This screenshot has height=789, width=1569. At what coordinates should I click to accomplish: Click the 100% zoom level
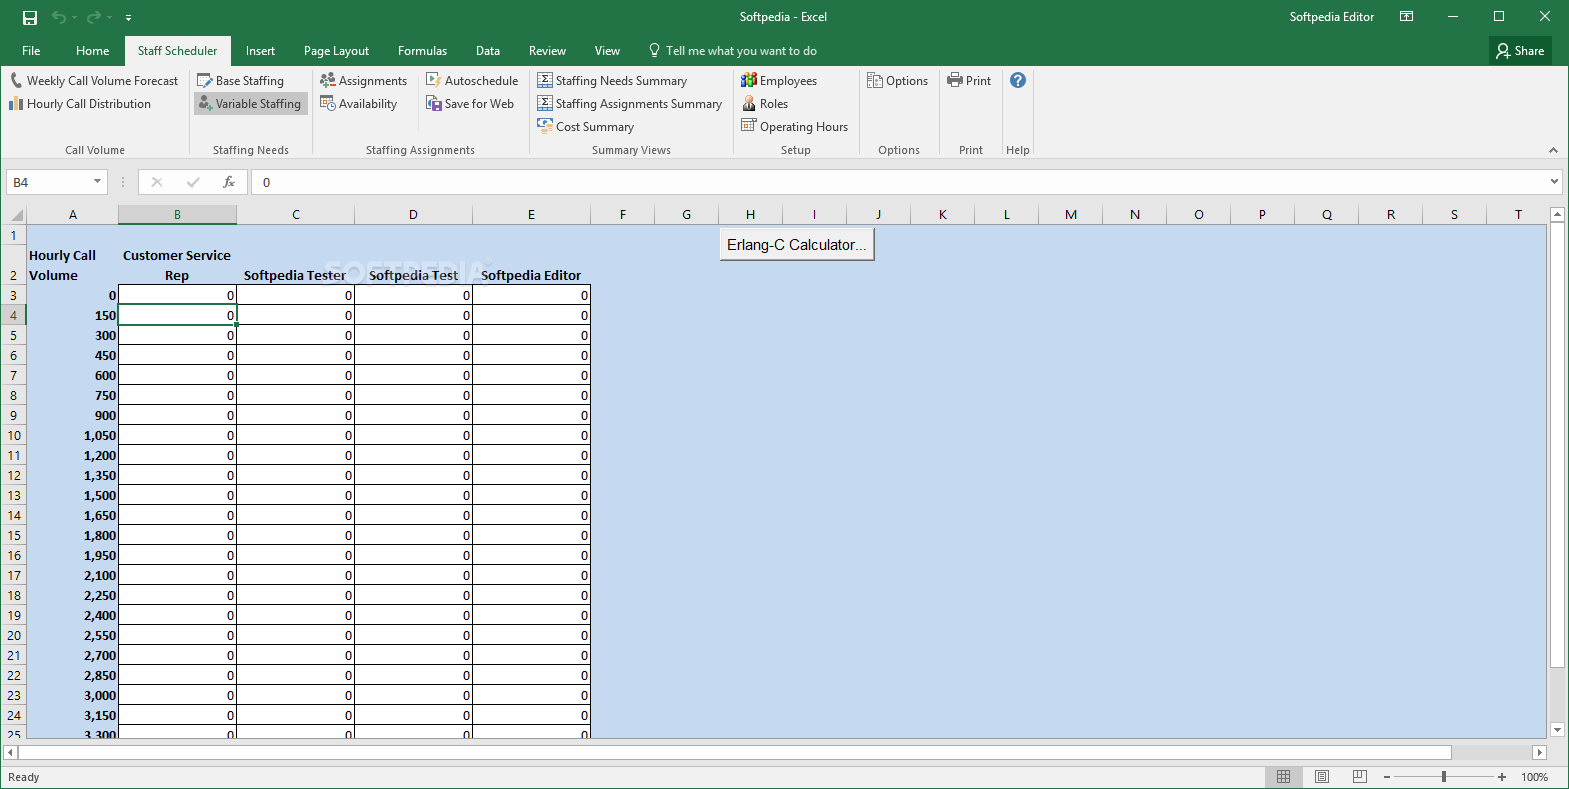click(x=1534, y=777)
